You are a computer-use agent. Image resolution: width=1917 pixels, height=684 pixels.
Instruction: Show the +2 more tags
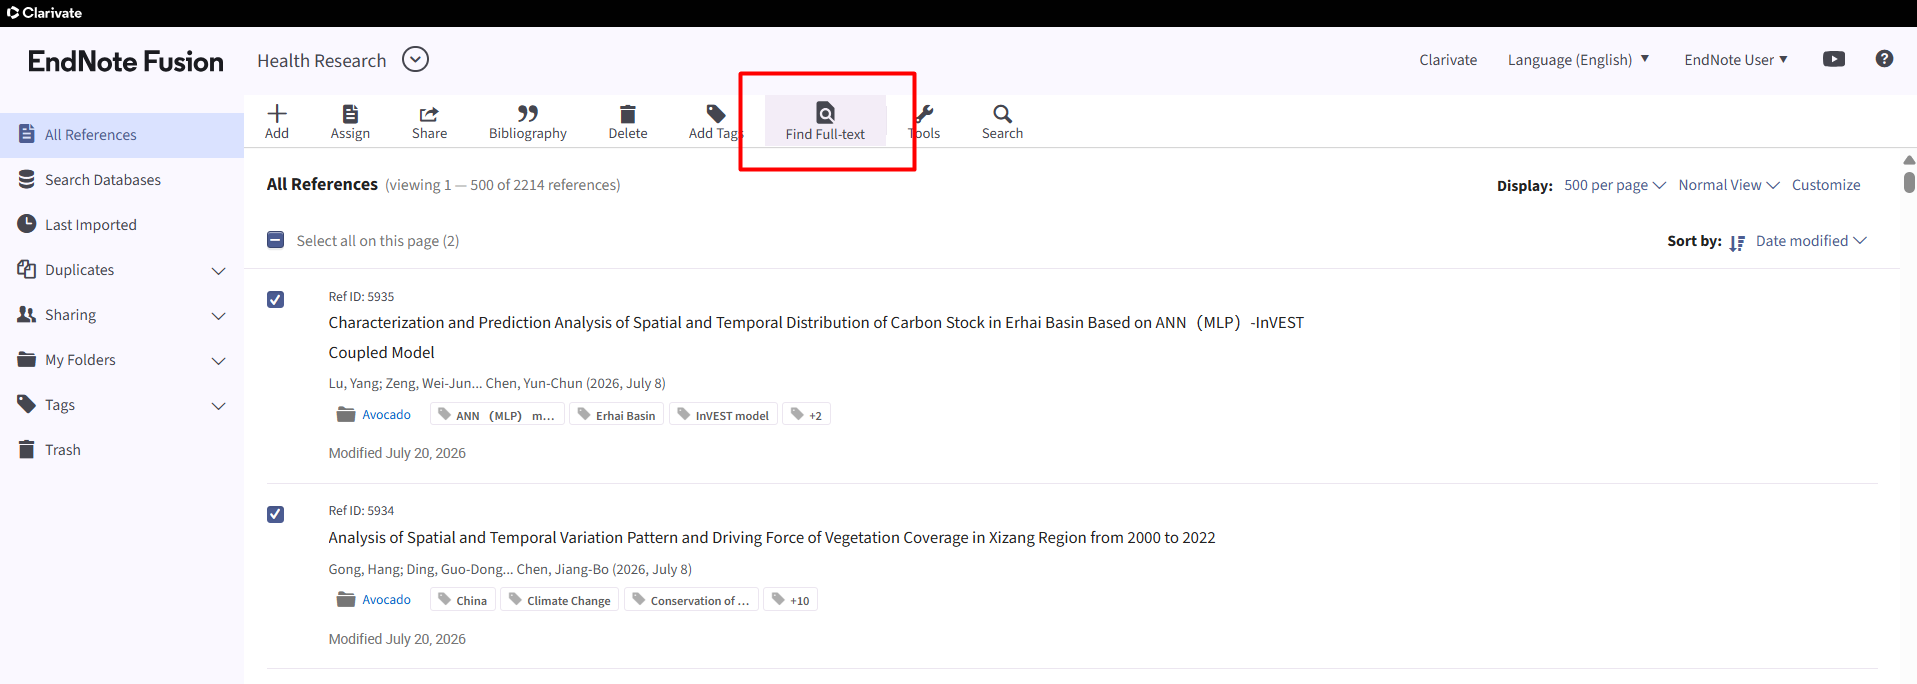(x=806, y=415)
